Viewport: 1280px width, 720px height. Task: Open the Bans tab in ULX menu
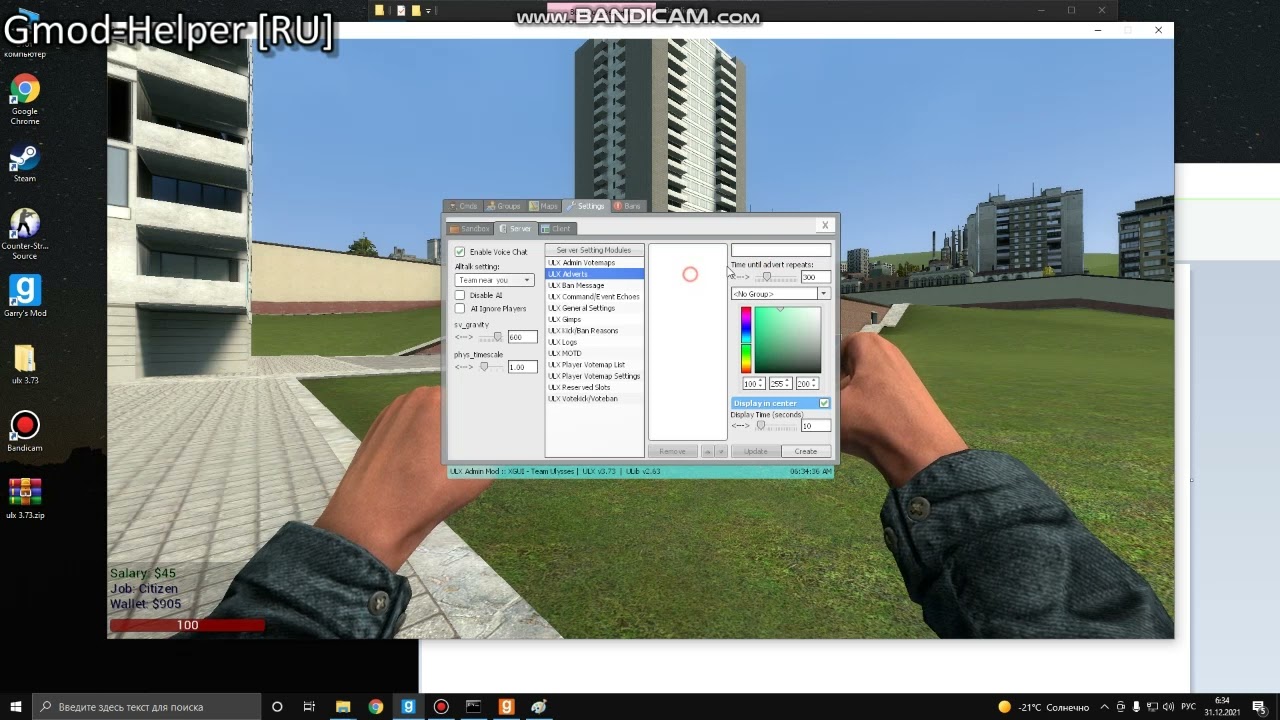point(627,206)
